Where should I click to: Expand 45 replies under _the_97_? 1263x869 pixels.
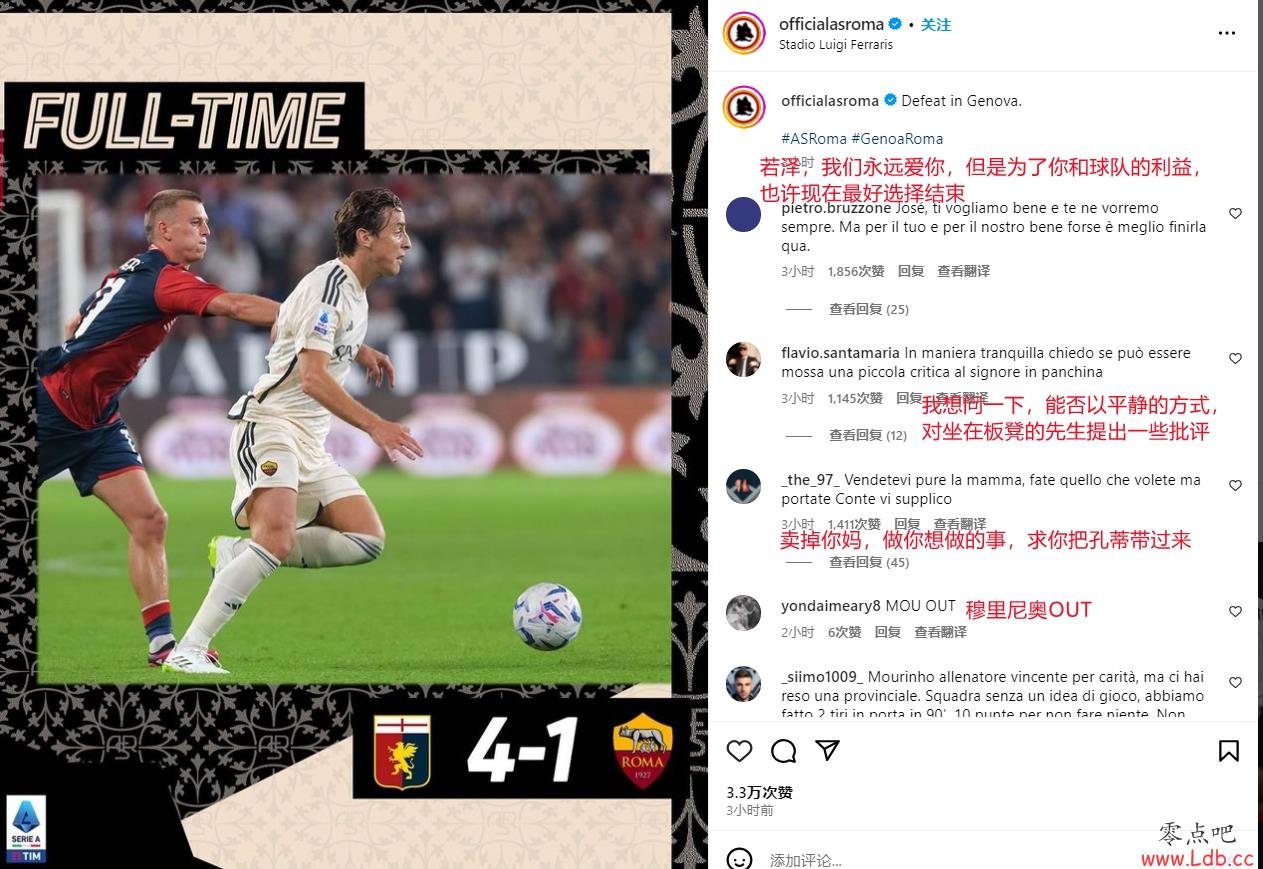(x=868, y=563)
